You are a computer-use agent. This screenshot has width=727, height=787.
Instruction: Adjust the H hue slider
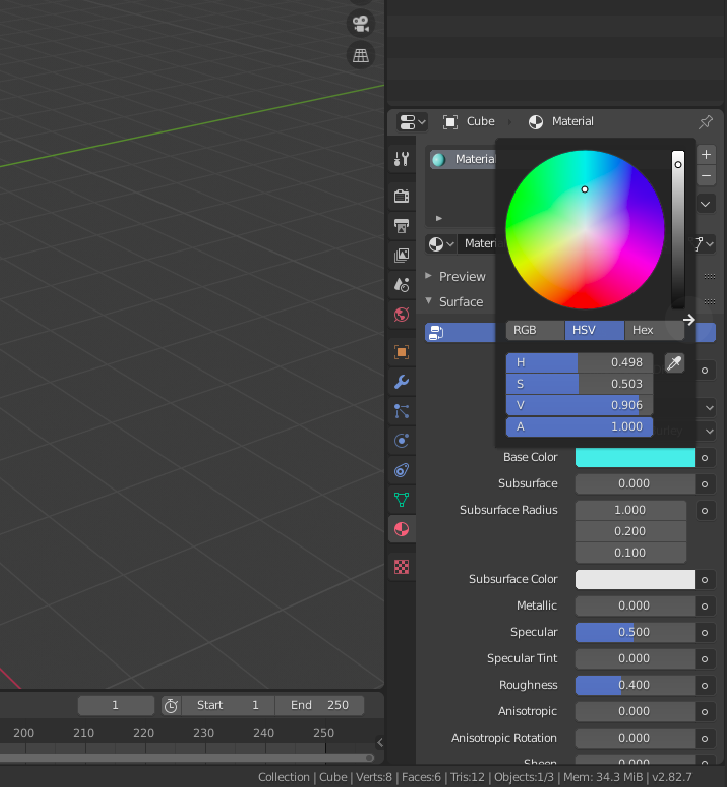[x=579, y=362]
